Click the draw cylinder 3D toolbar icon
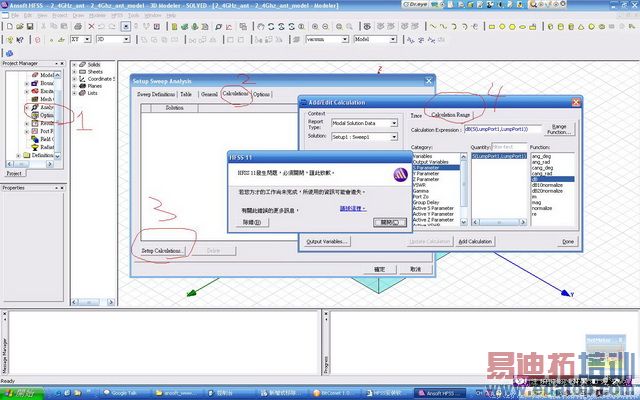 (x=560, y=27)
